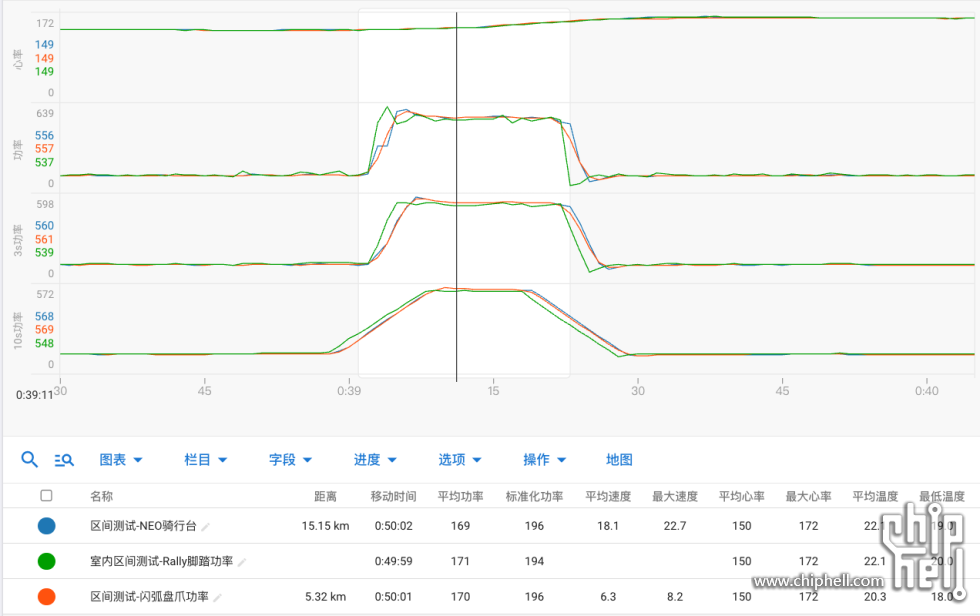Image resolution: width=980 pixels, height=616 pixels.
Task: Click the 心率 chart axis label
Action: pos(18,59)
